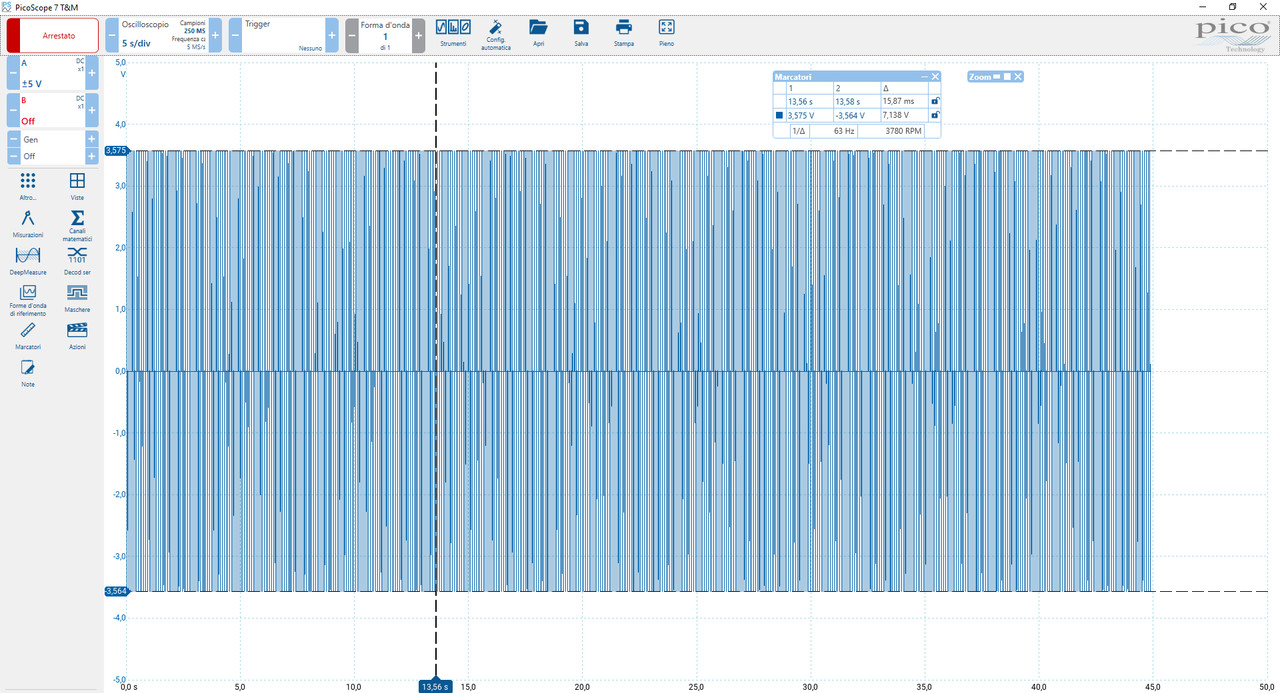Maximize the Zoom floating panel

[x=1008, y=77]
